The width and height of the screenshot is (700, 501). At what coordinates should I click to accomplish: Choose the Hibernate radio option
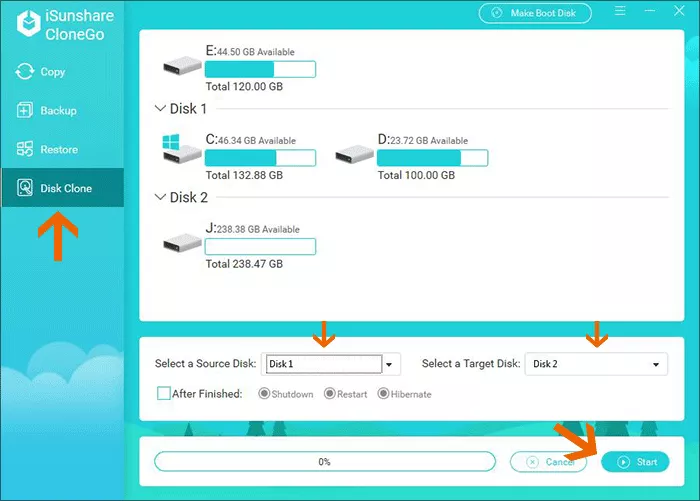point(383,393)
